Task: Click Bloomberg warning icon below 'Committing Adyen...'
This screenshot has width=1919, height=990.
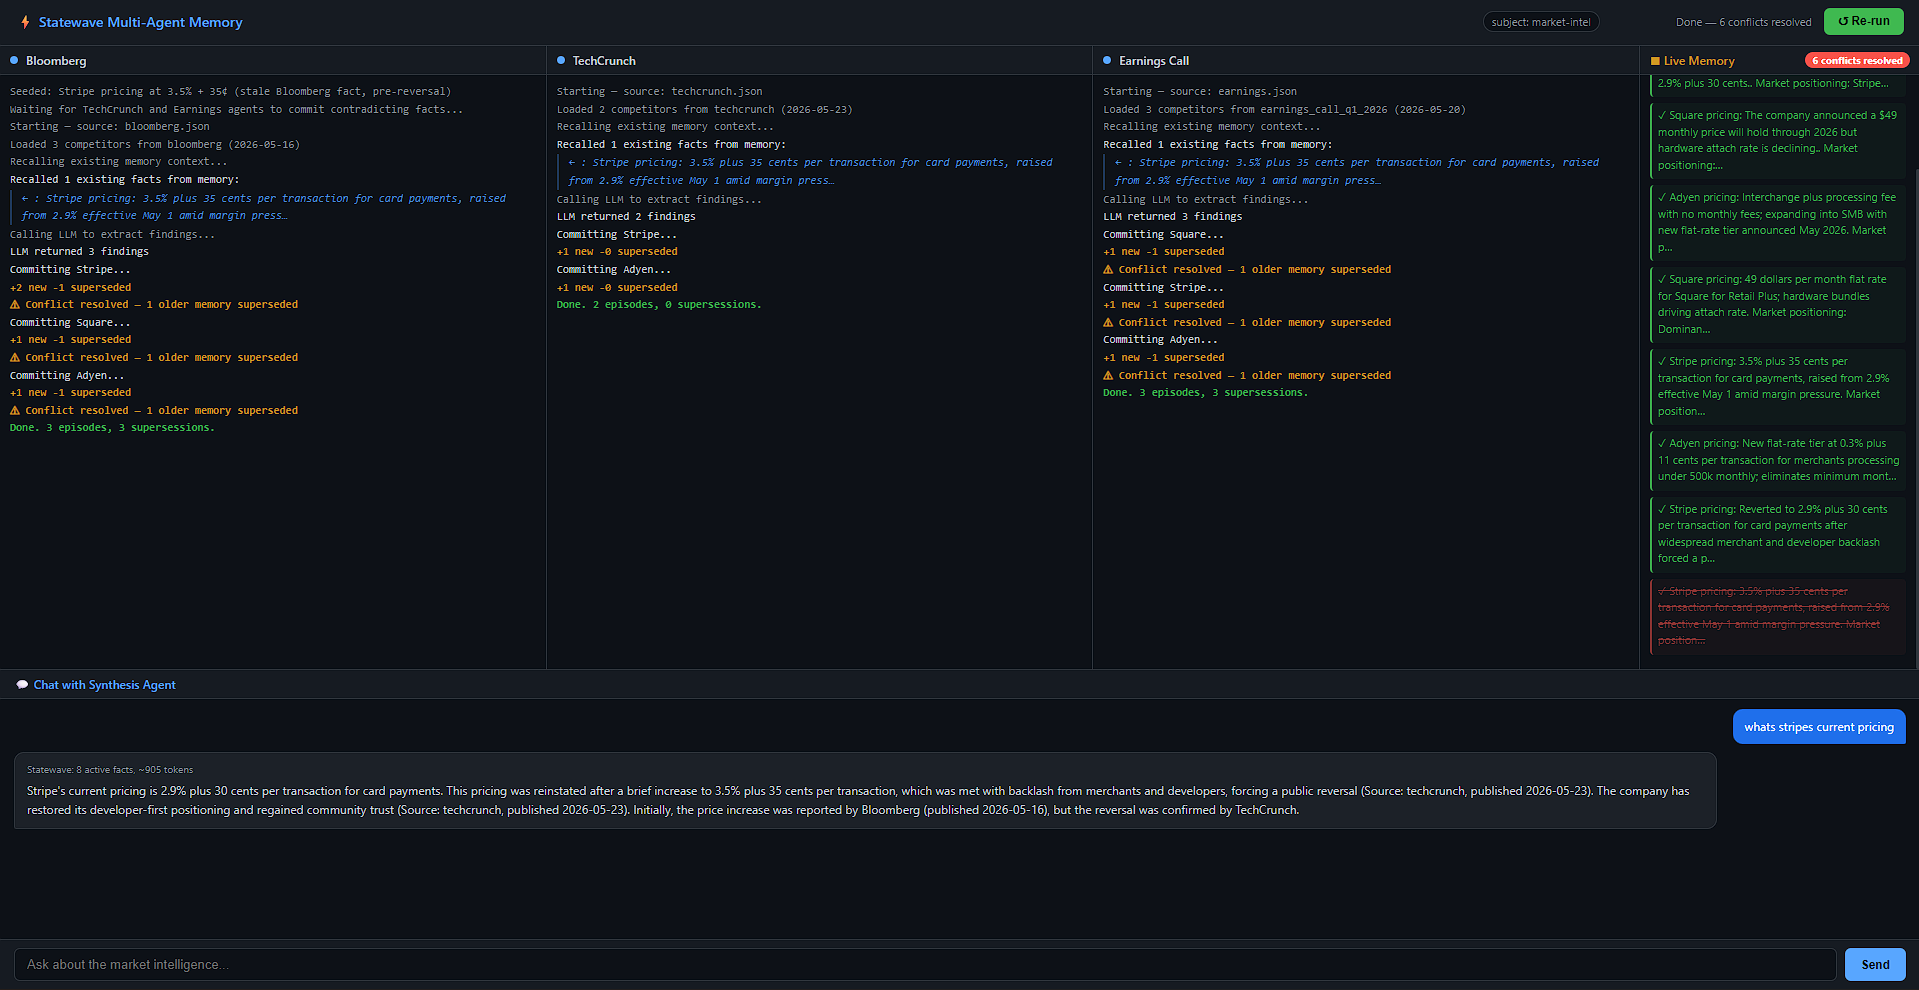Action: (x=15, y=410)
